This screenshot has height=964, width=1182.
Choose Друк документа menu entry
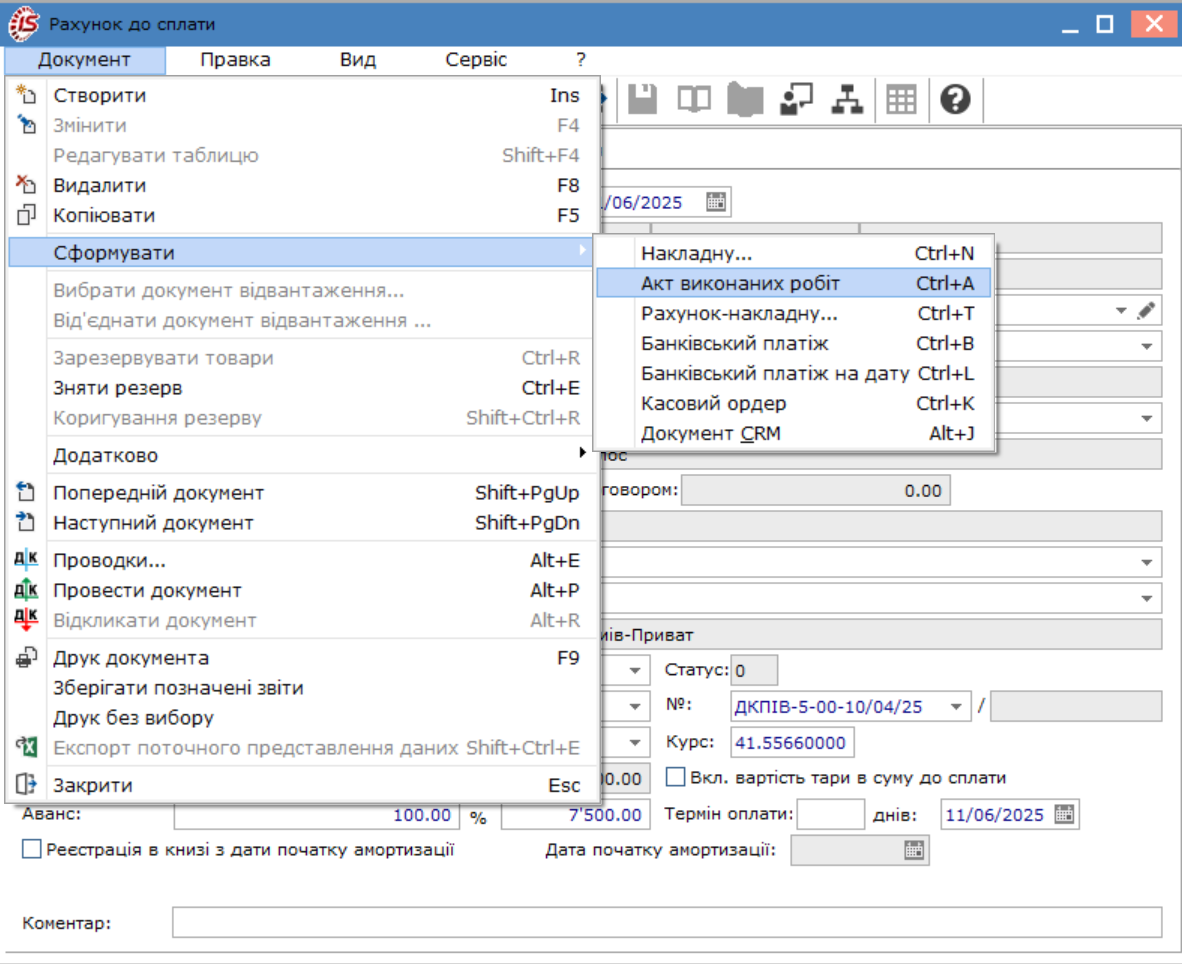(x=302, y=658)
